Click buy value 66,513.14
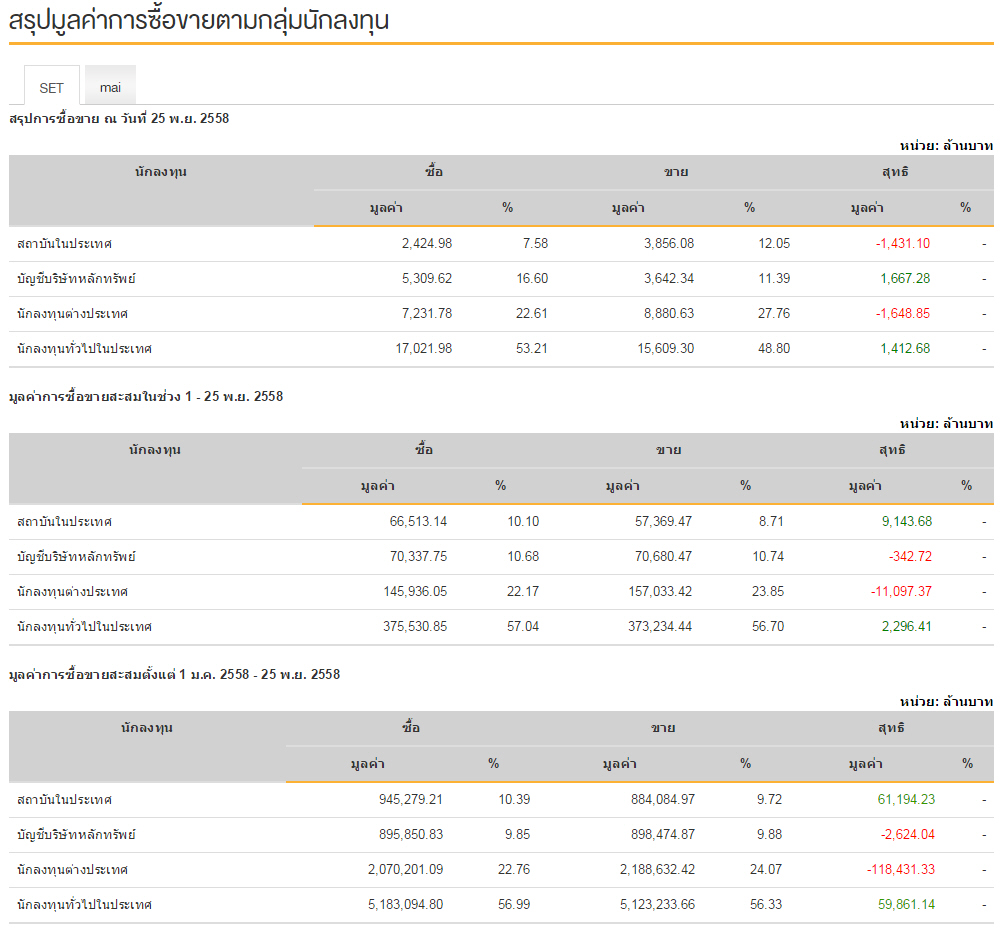This screenshot has width=1003, height=936. pos(418,521)
